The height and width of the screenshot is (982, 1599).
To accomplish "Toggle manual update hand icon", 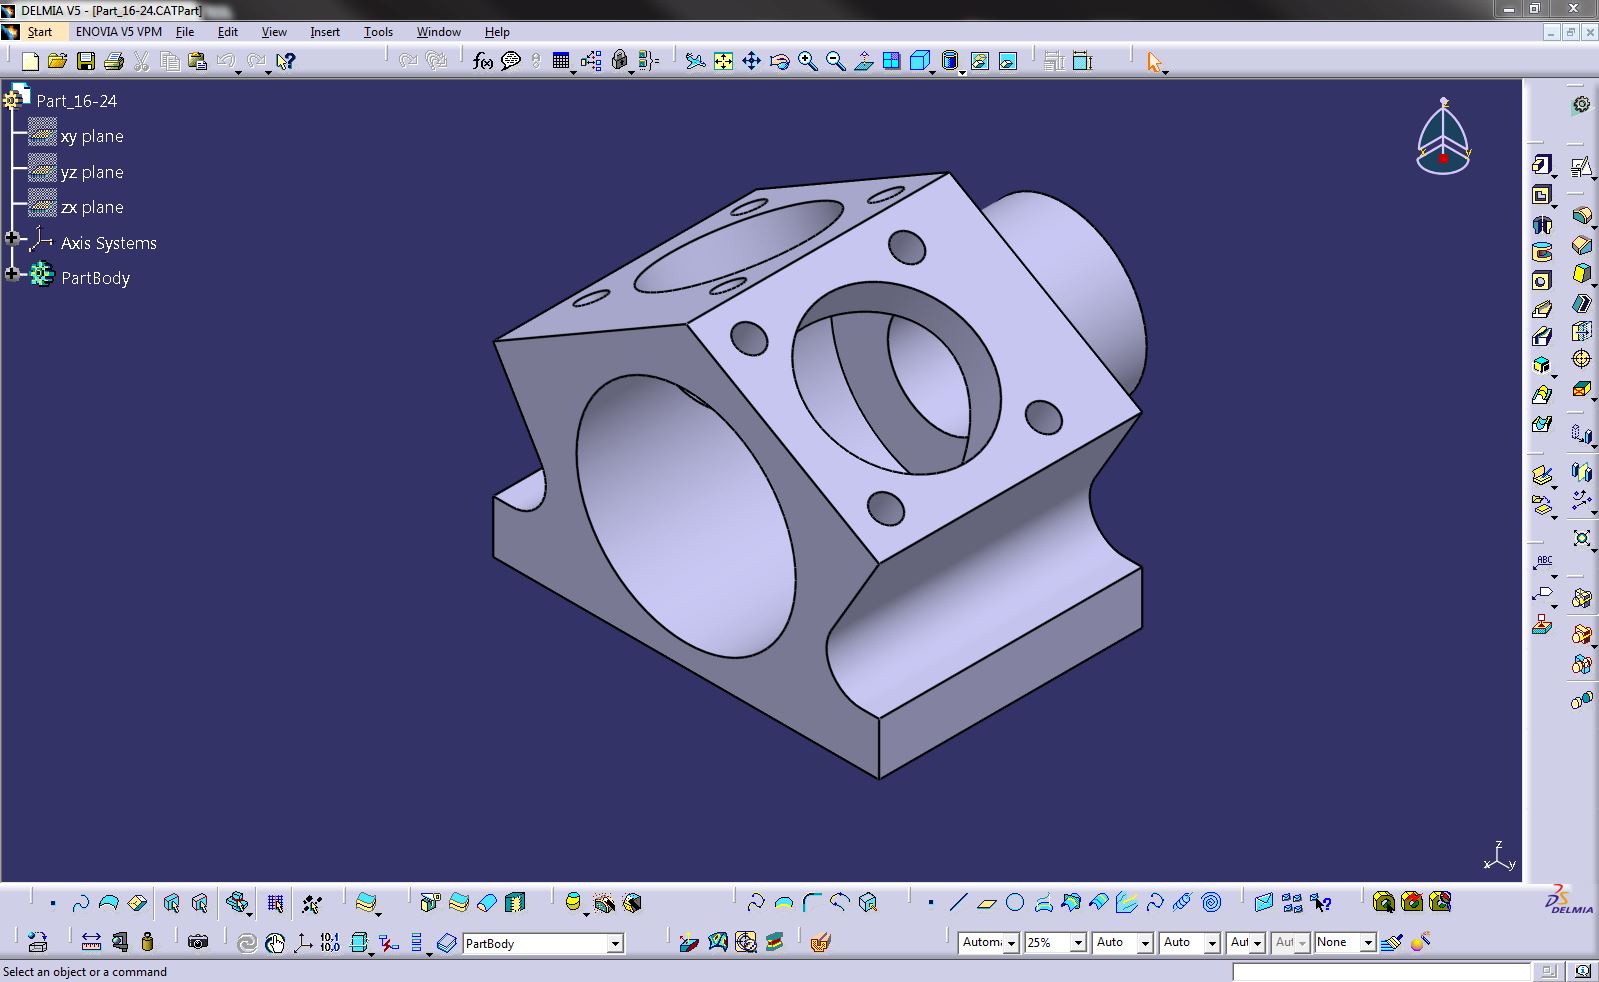I will click(x=274, y=942).
